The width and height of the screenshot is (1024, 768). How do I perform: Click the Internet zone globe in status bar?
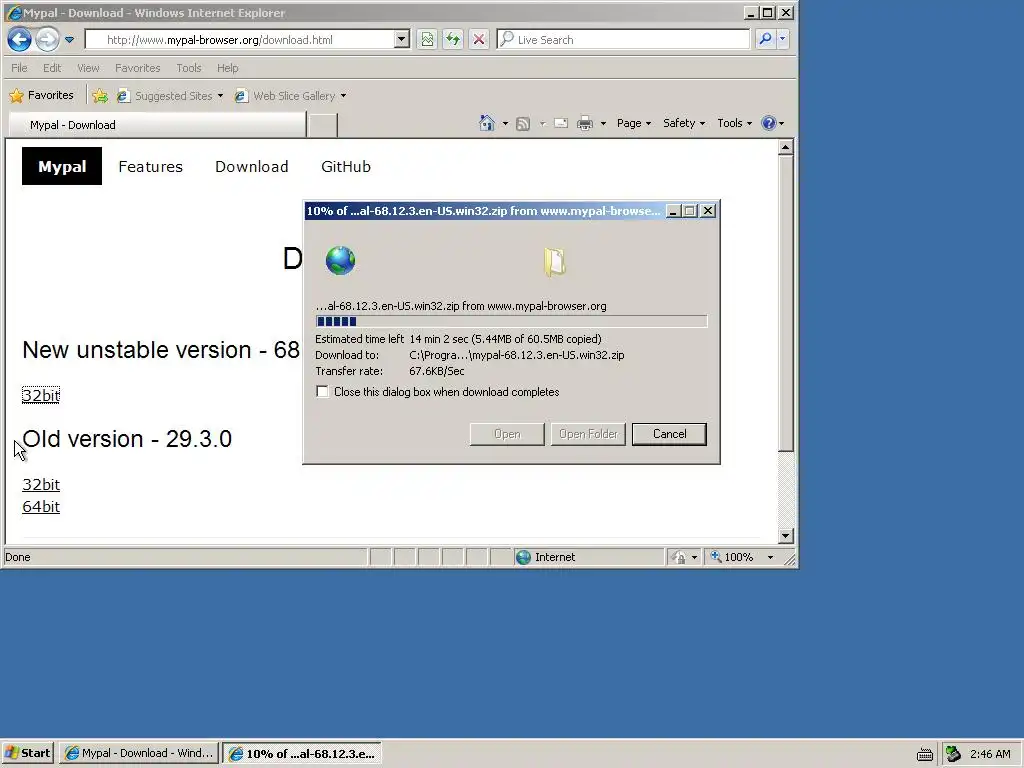523,557
